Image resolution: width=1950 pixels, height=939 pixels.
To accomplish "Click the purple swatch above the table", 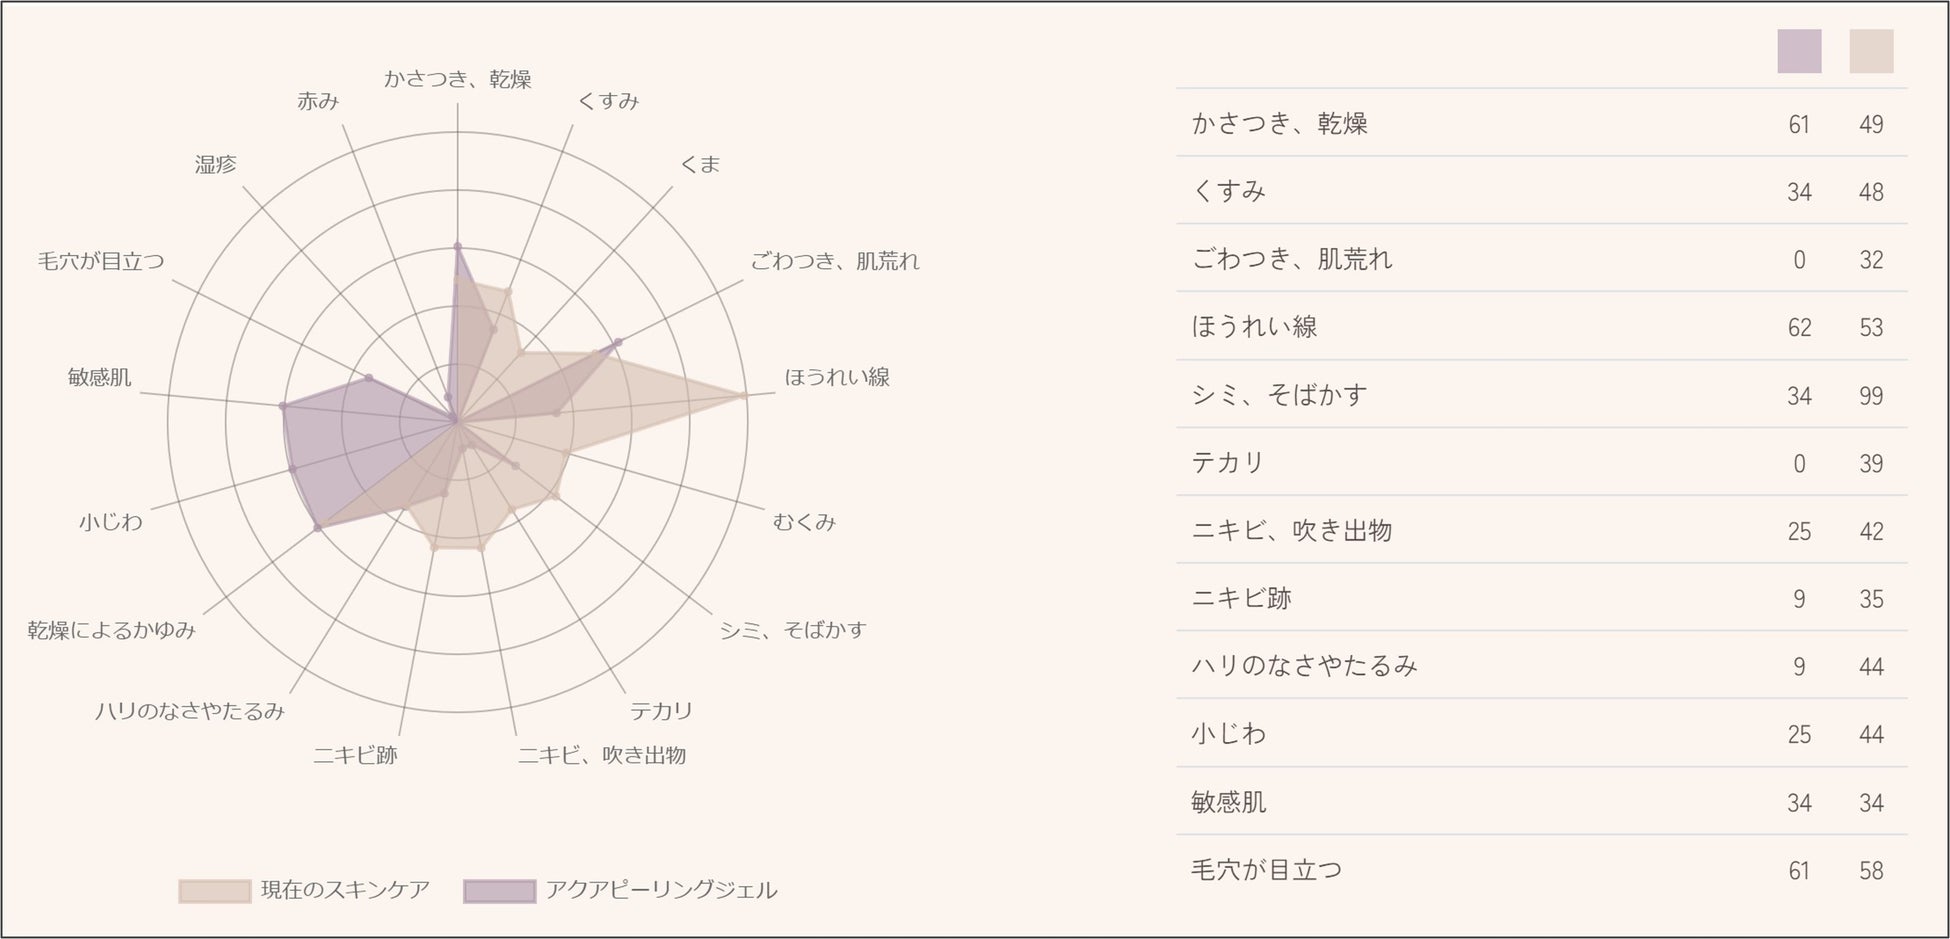I will click(x=1799, y=51).
